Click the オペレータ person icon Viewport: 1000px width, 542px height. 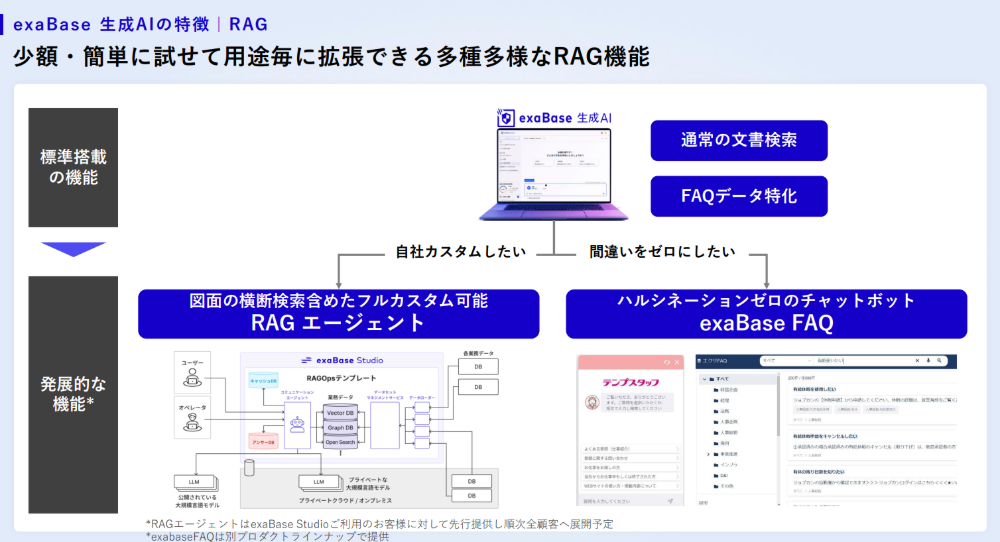[190, 421]
